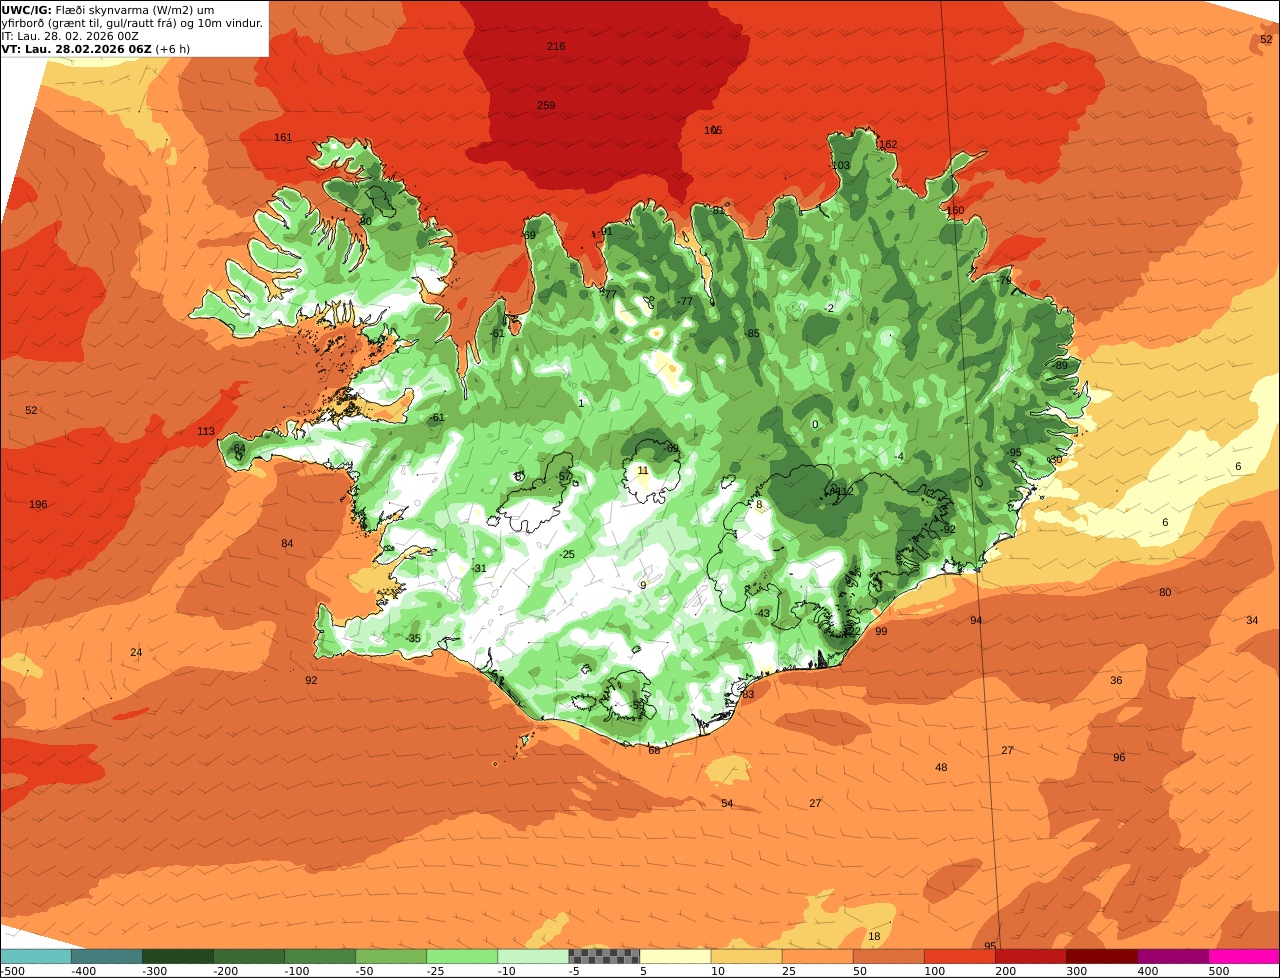Image resolution: width=1280 pixels, height=978 pixels.
Task: Click the legend swatch between -200 and -100
Action: [x=249, y=956]
